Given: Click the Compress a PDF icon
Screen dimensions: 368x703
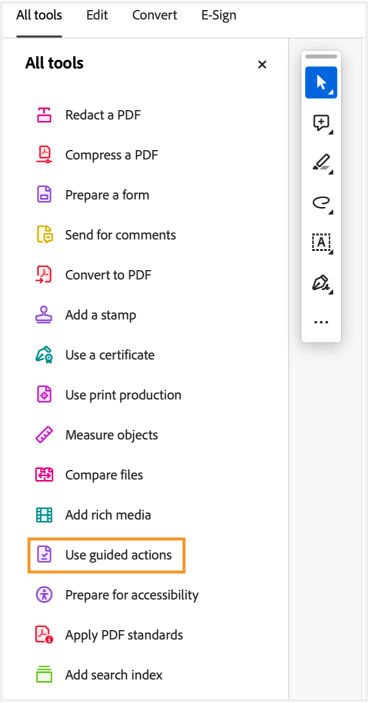Looking at the screenshot, I should 44,155.
